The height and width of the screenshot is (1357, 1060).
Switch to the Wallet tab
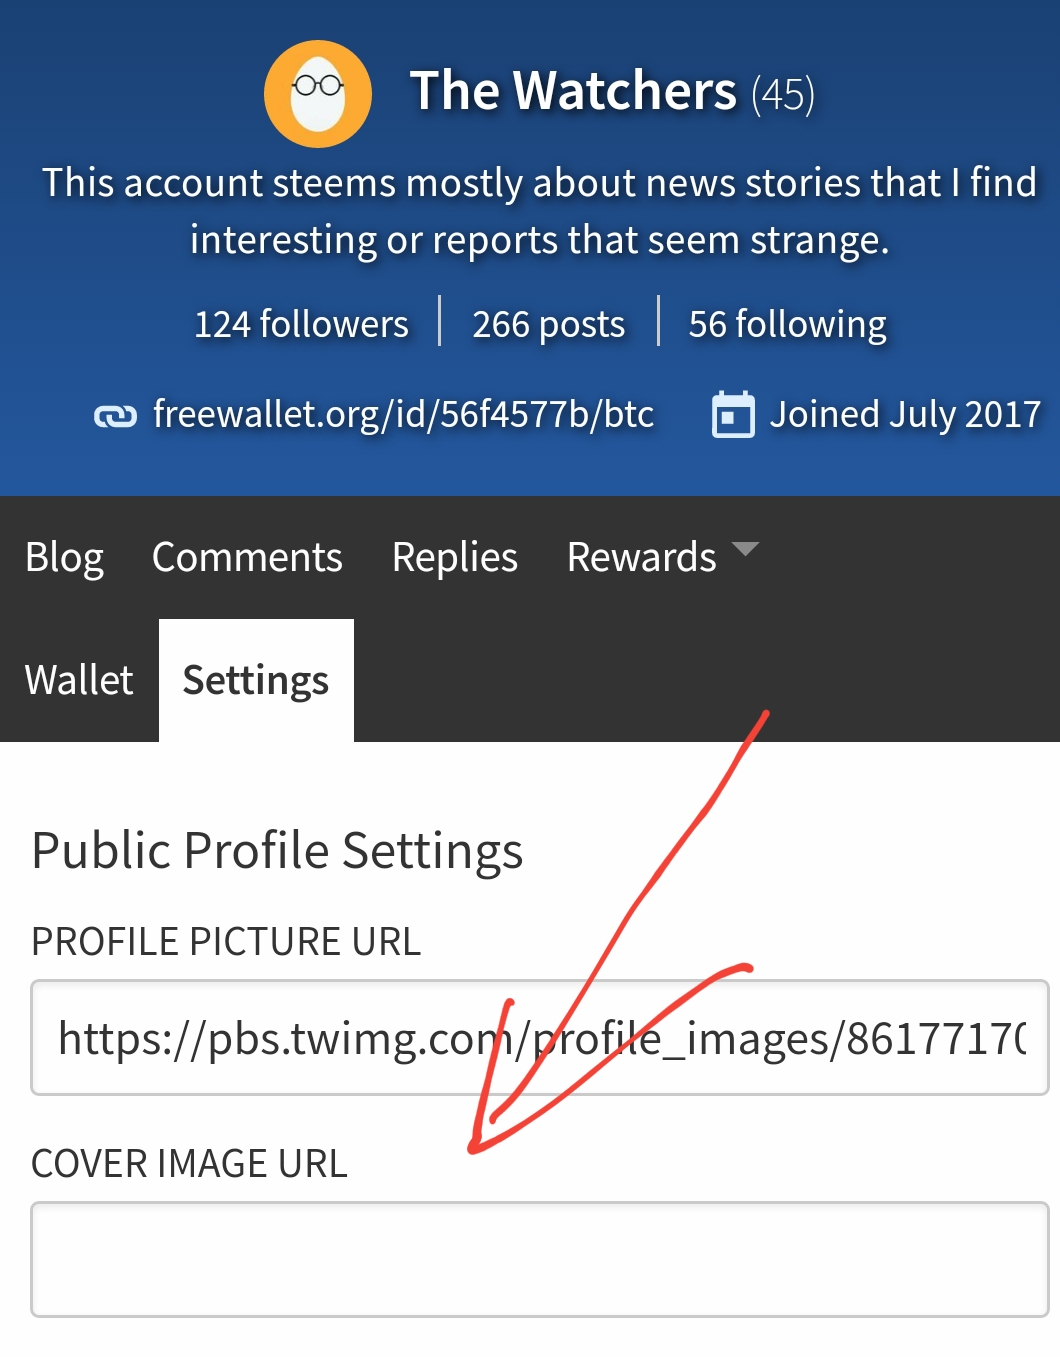tap(79, 680)
